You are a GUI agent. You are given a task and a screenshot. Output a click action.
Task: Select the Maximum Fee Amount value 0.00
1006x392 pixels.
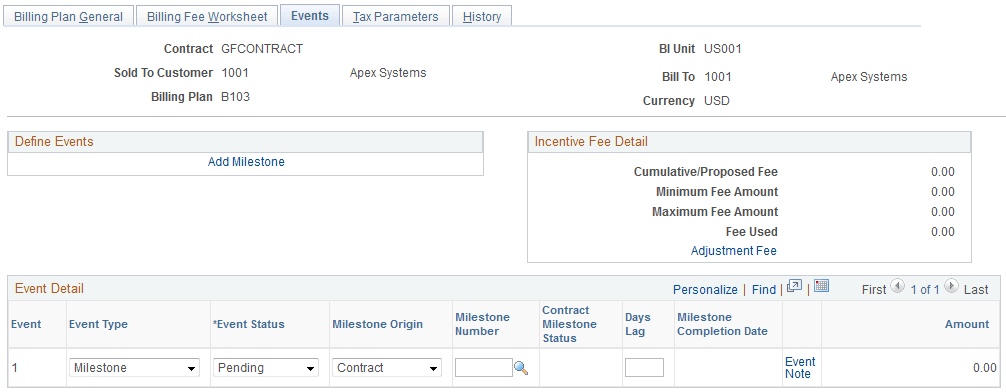pyautogui.click(x=942, y=212)
